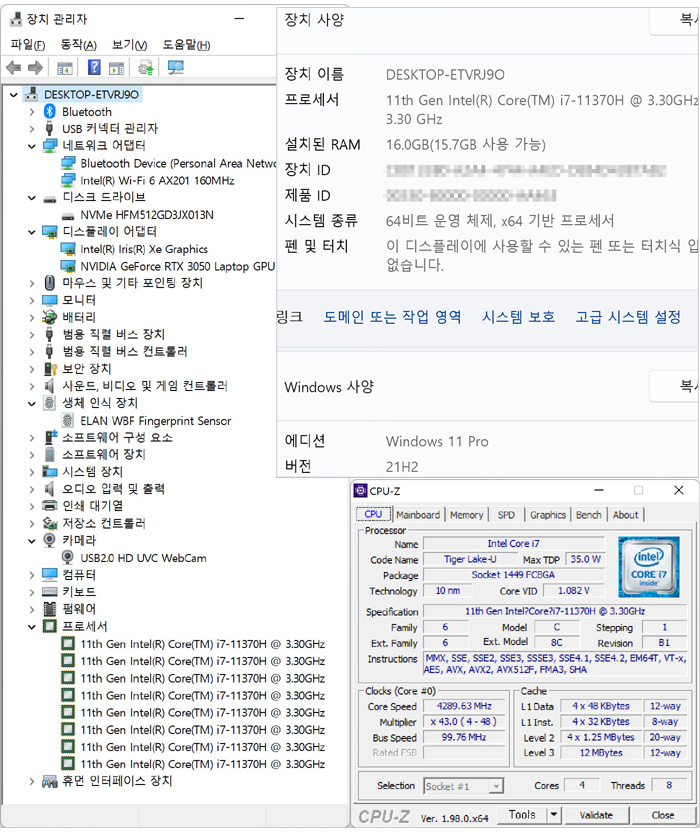Expand the 시스템 장치 category
Image resolution: width=700 pixels, height=832 pixels.
32,472
